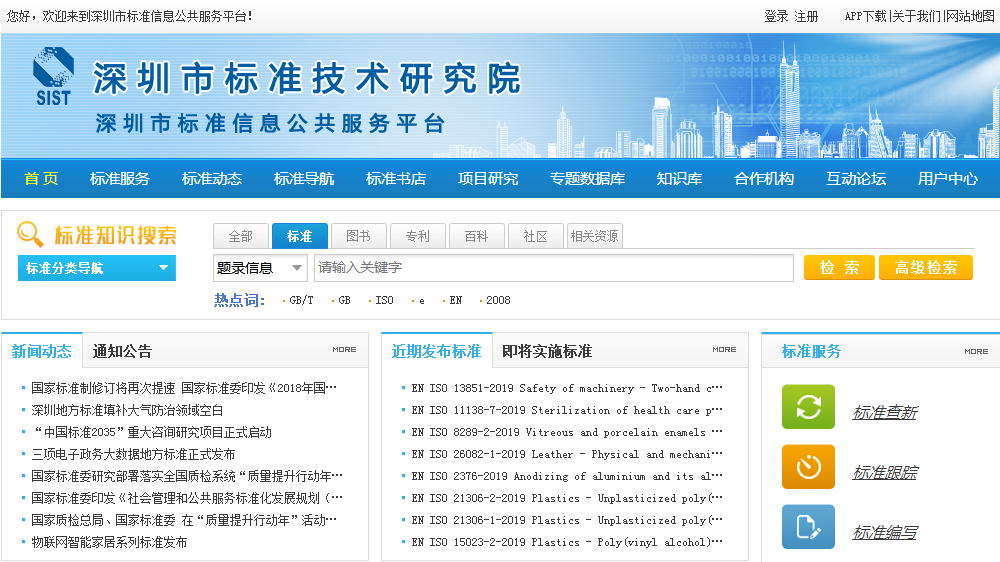Open the orange 标准跟踪 clock icon
Image resolution: width=1000 pixels, height=562 pixels.
coord(808,468)
